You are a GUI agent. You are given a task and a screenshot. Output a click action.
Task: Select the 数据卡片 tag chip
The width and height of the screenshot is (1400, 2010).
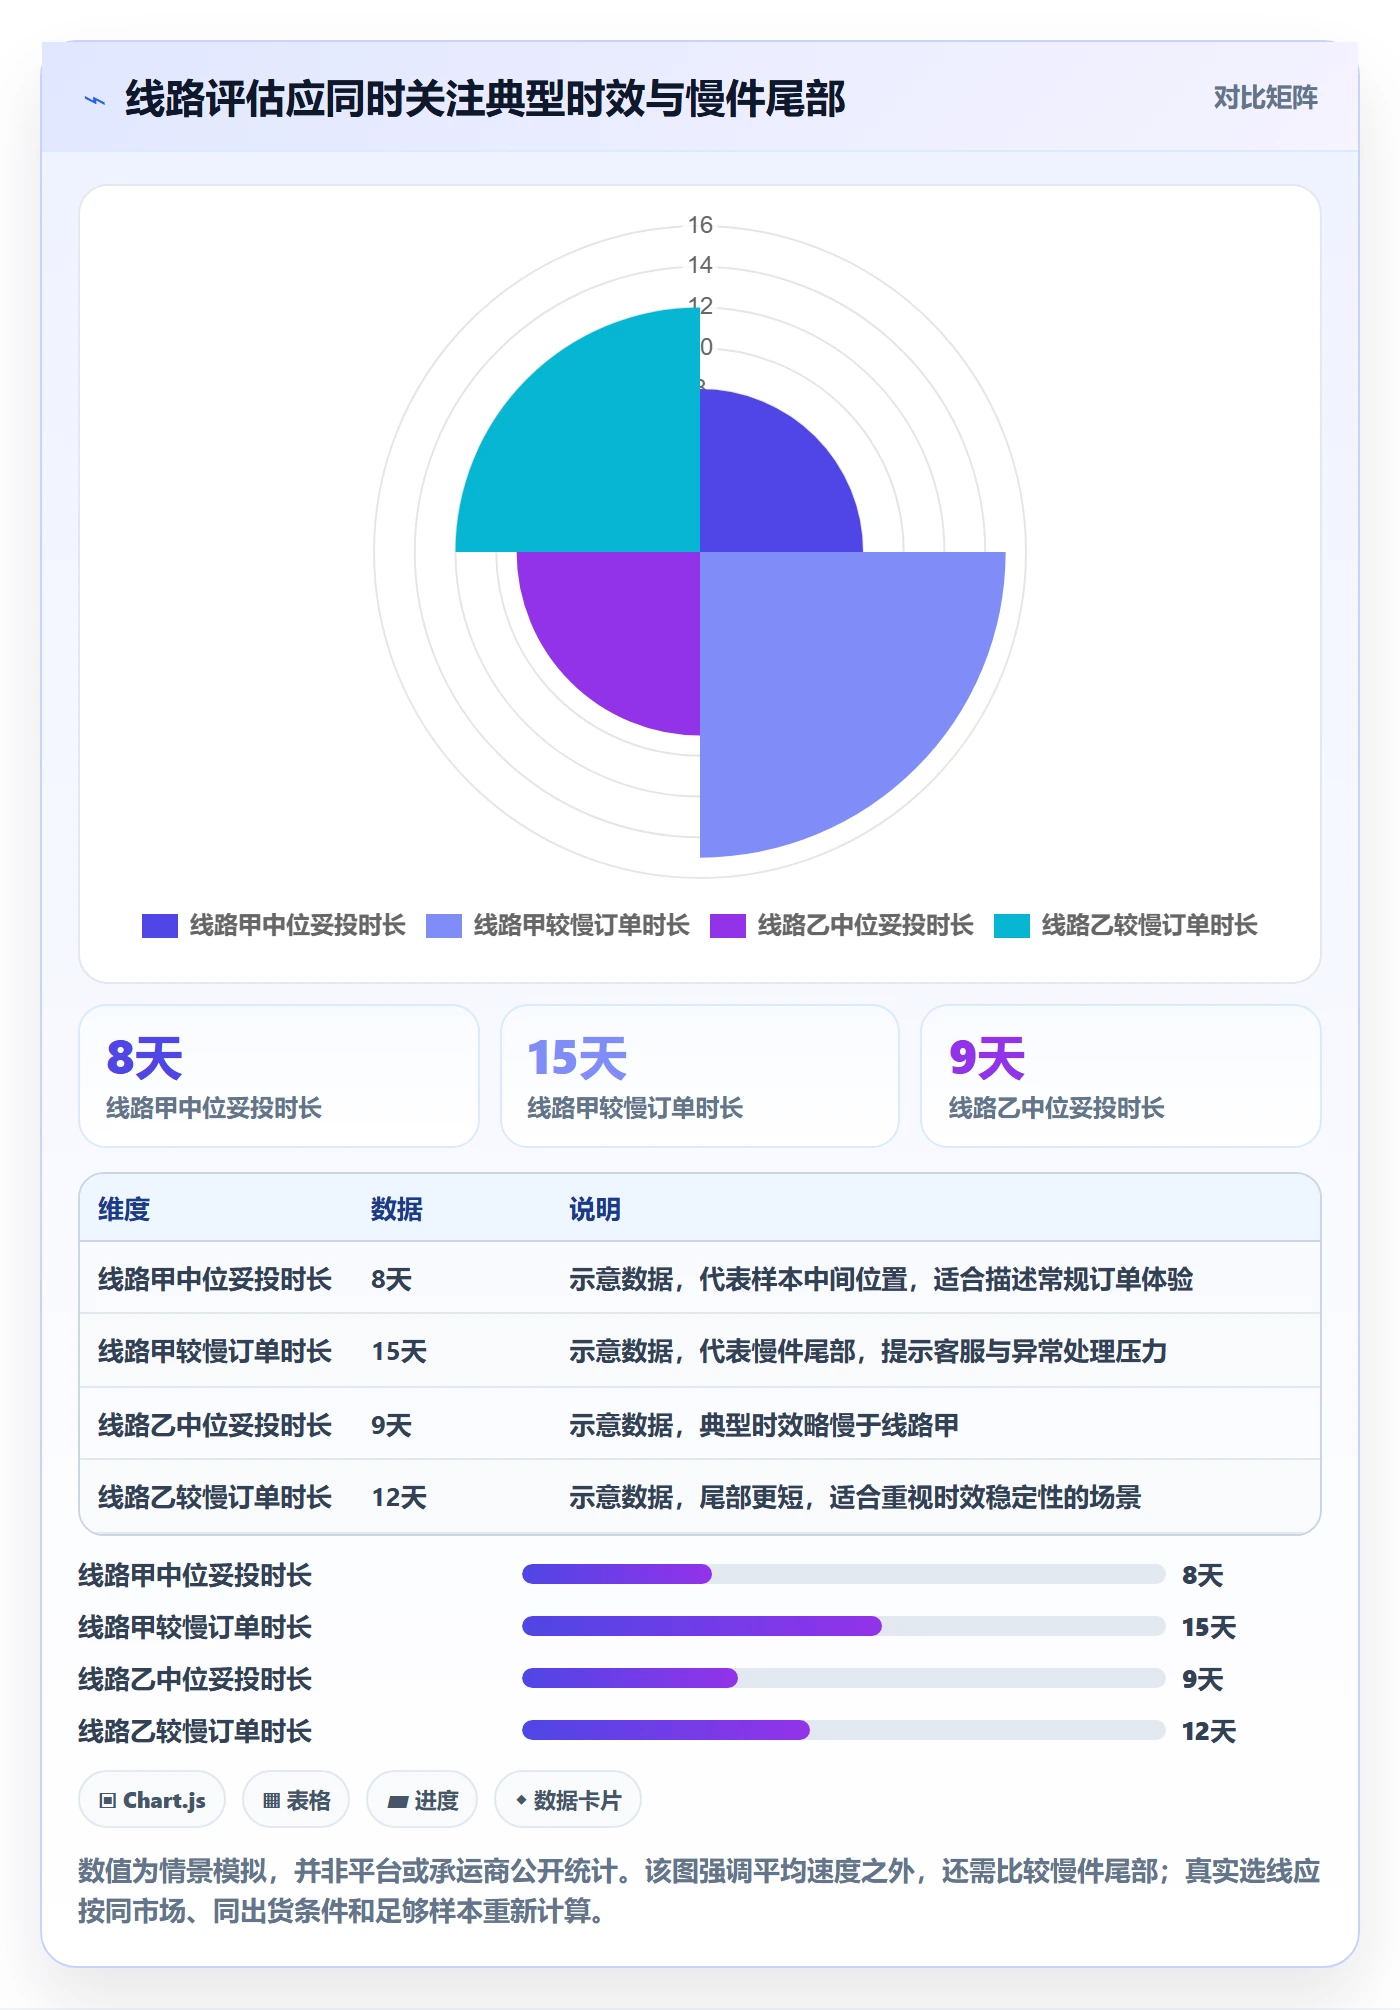(568, 1800)
